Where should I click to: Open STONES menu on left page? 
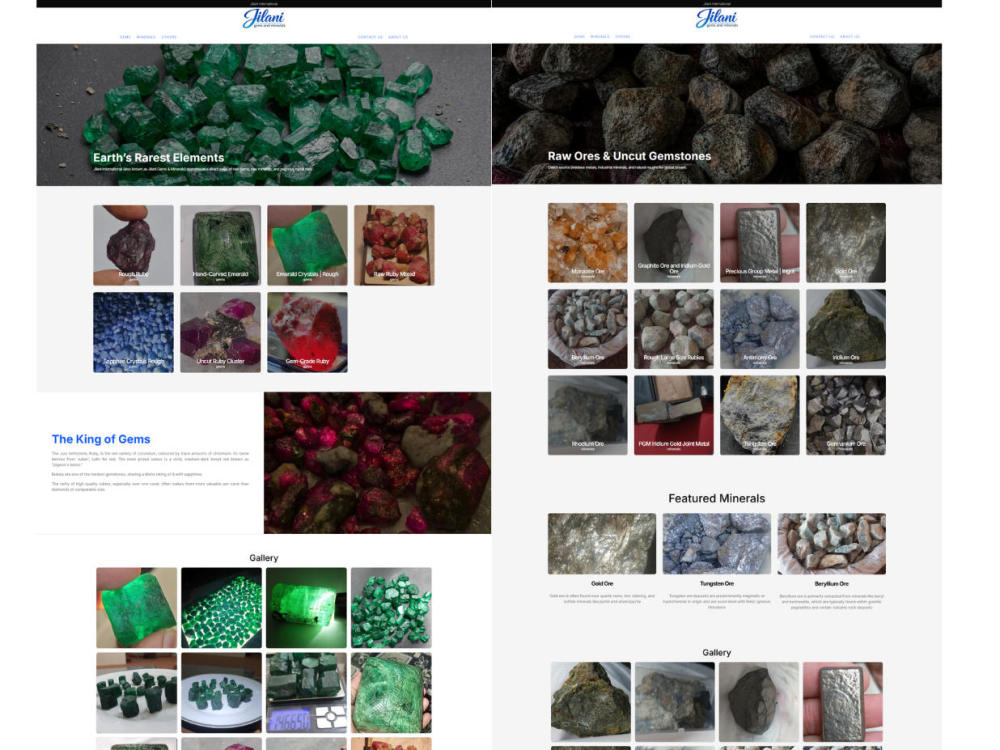tap(169, 37)
